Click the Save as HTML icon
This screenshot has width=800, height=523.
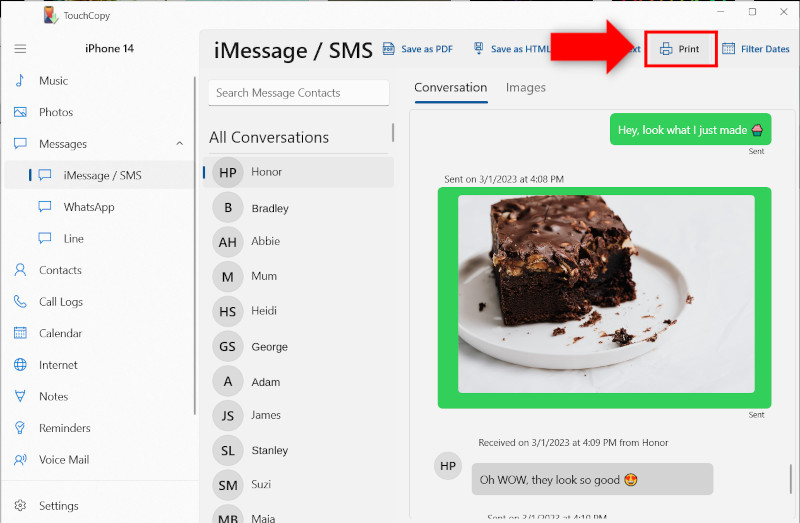coord(479,49)
